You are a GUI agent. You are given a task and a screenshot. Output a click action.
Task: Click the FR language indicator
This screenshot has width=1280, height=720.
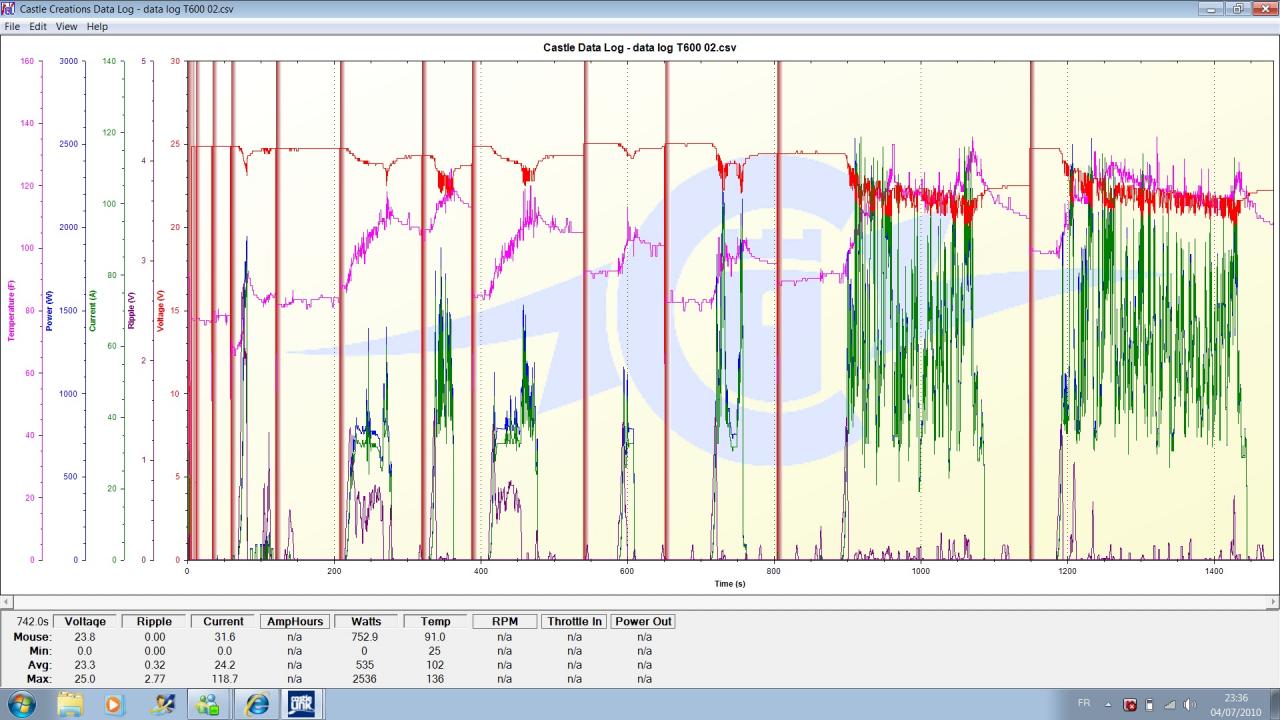[x=1084, y=703]
